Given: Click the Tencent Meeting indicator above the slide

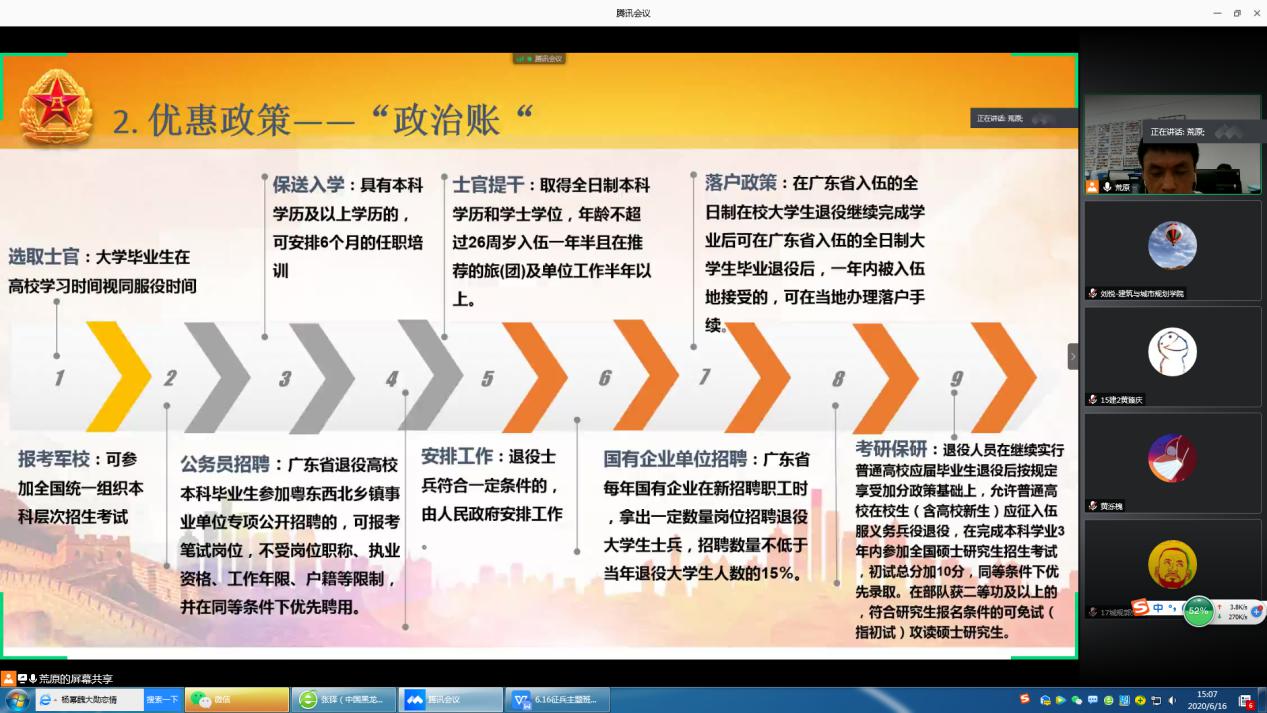Looking at the screenshot, I should (540, 59).
